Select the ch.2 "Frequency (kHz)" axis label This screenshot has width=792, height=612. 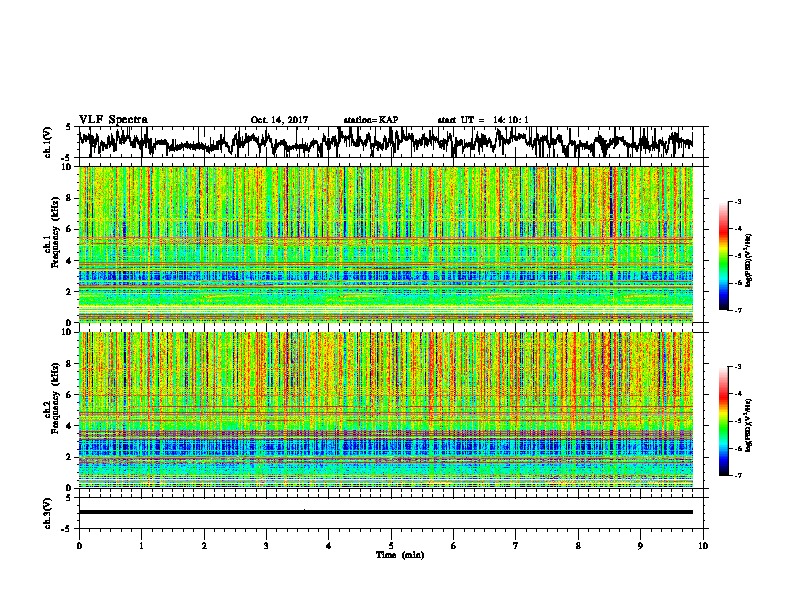click(x=56, y=398)
